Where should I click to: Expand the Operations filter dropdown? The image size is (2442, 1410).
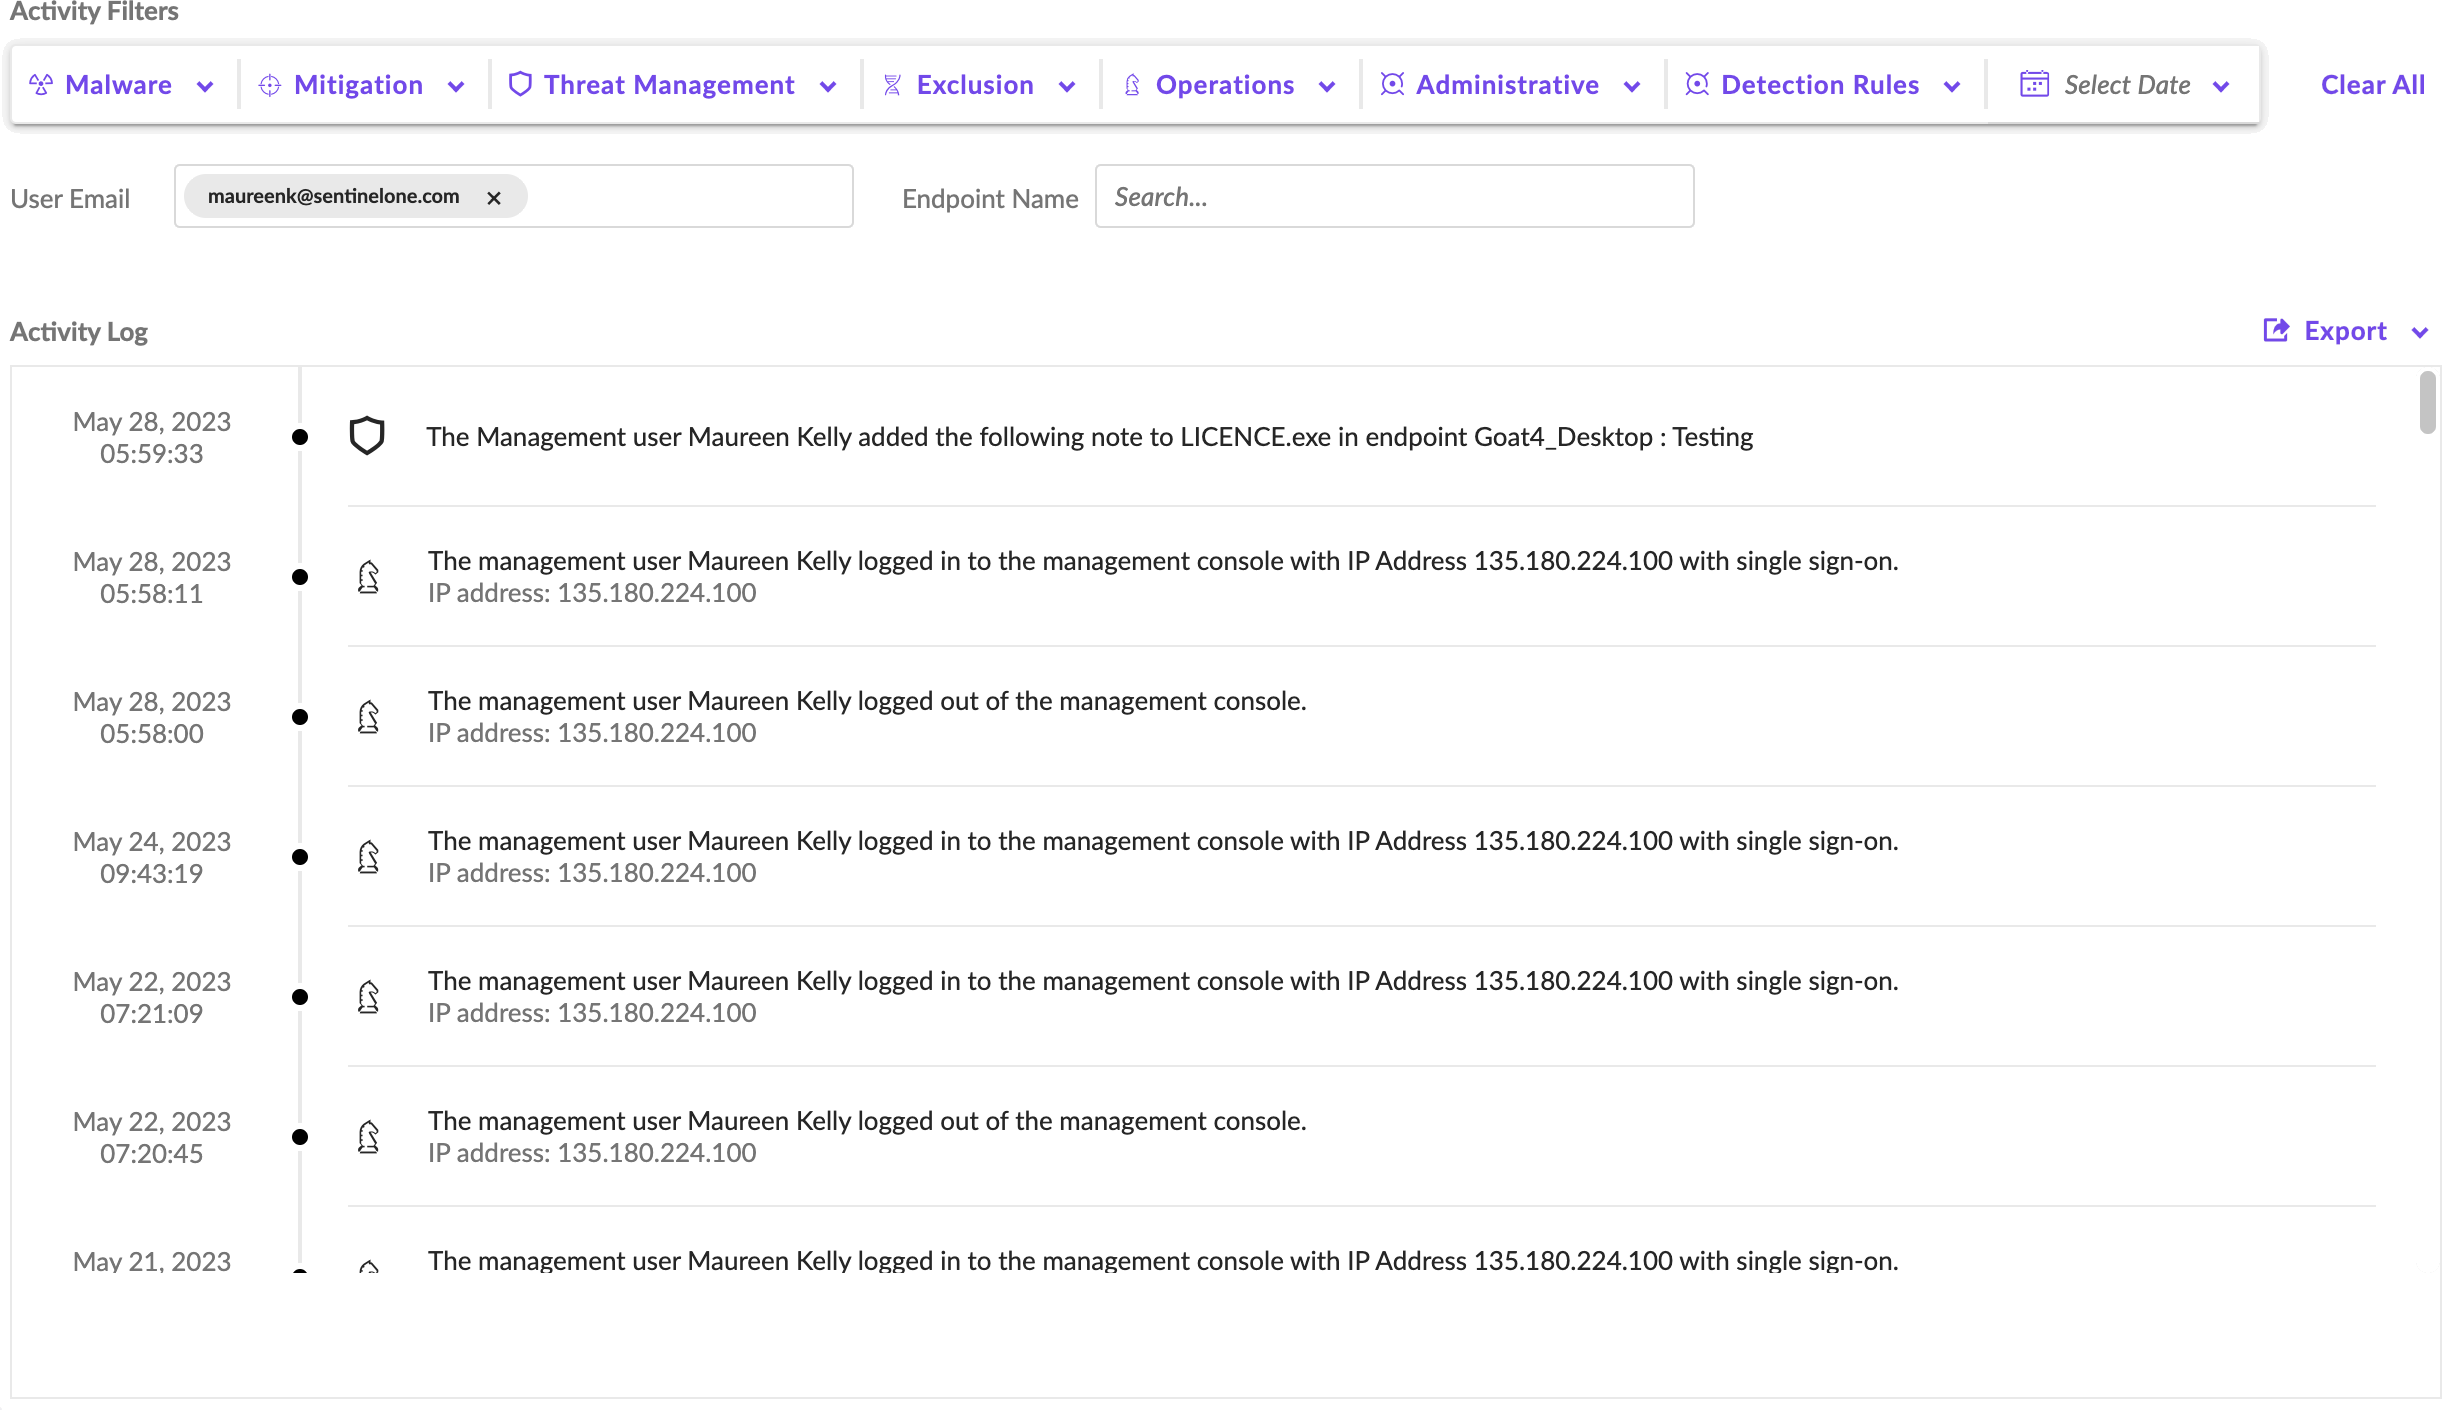coord(1327,86)
